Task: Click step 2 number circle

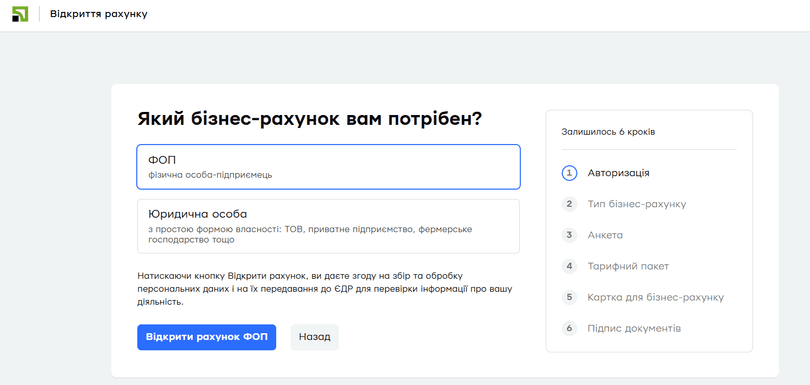Action: [569, 204]
